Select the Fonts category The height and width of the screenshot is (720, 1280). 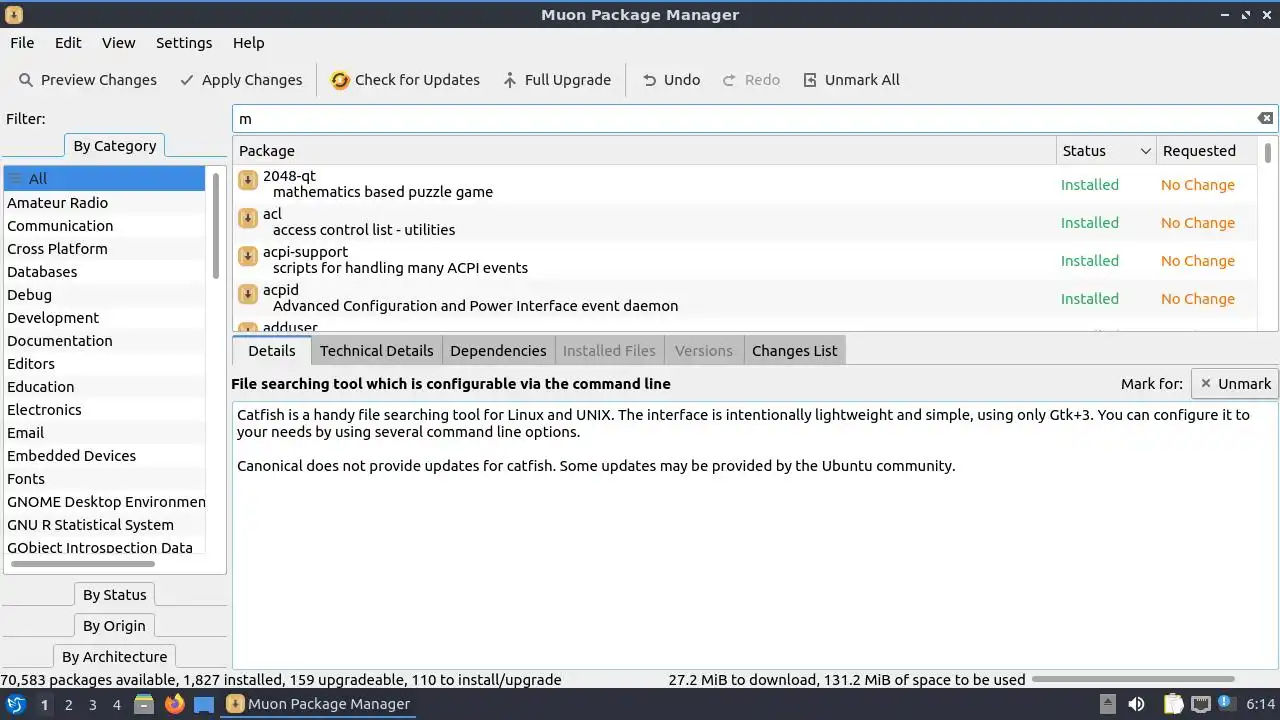tap(104, 479)
